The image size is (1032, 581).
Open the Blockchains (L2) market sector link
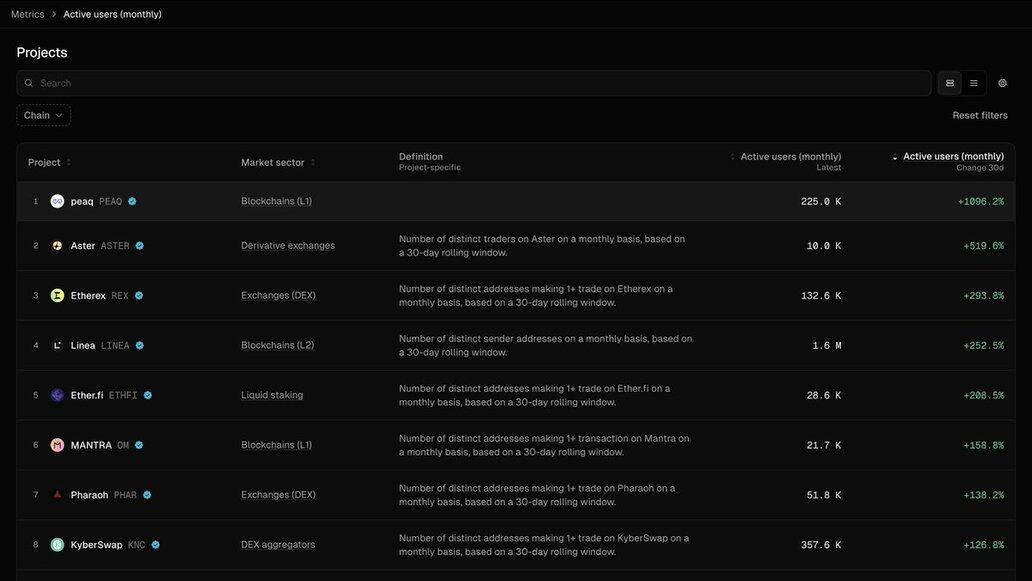tap(277, 346)
